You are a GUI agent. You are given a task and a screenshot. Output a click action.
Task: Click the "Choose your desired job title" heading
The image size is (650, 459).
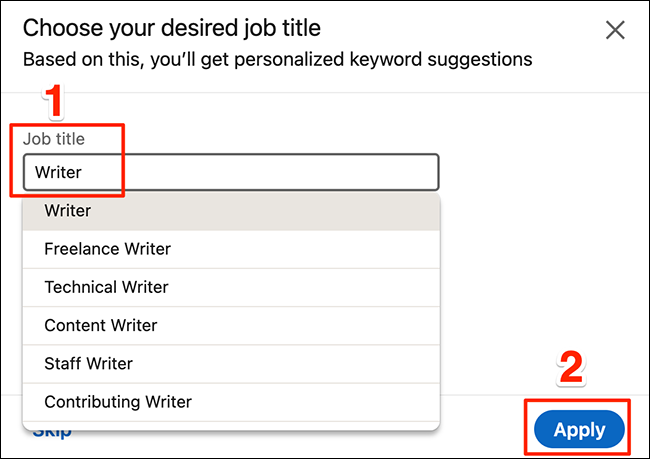tap(172, 28)
